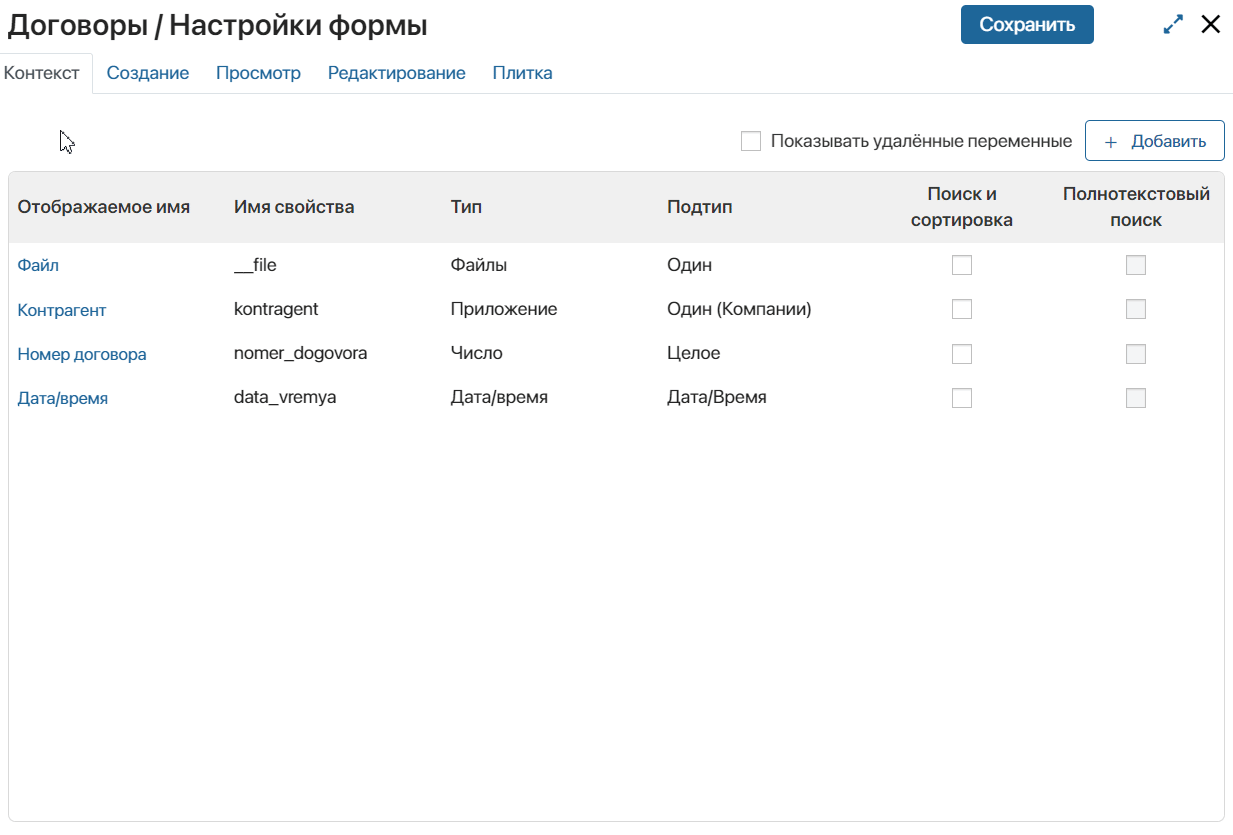The width and height of the screenshot is (1233, 835).
Task: Click the Поиск и сортировка column header
Action: coord(962,207)
